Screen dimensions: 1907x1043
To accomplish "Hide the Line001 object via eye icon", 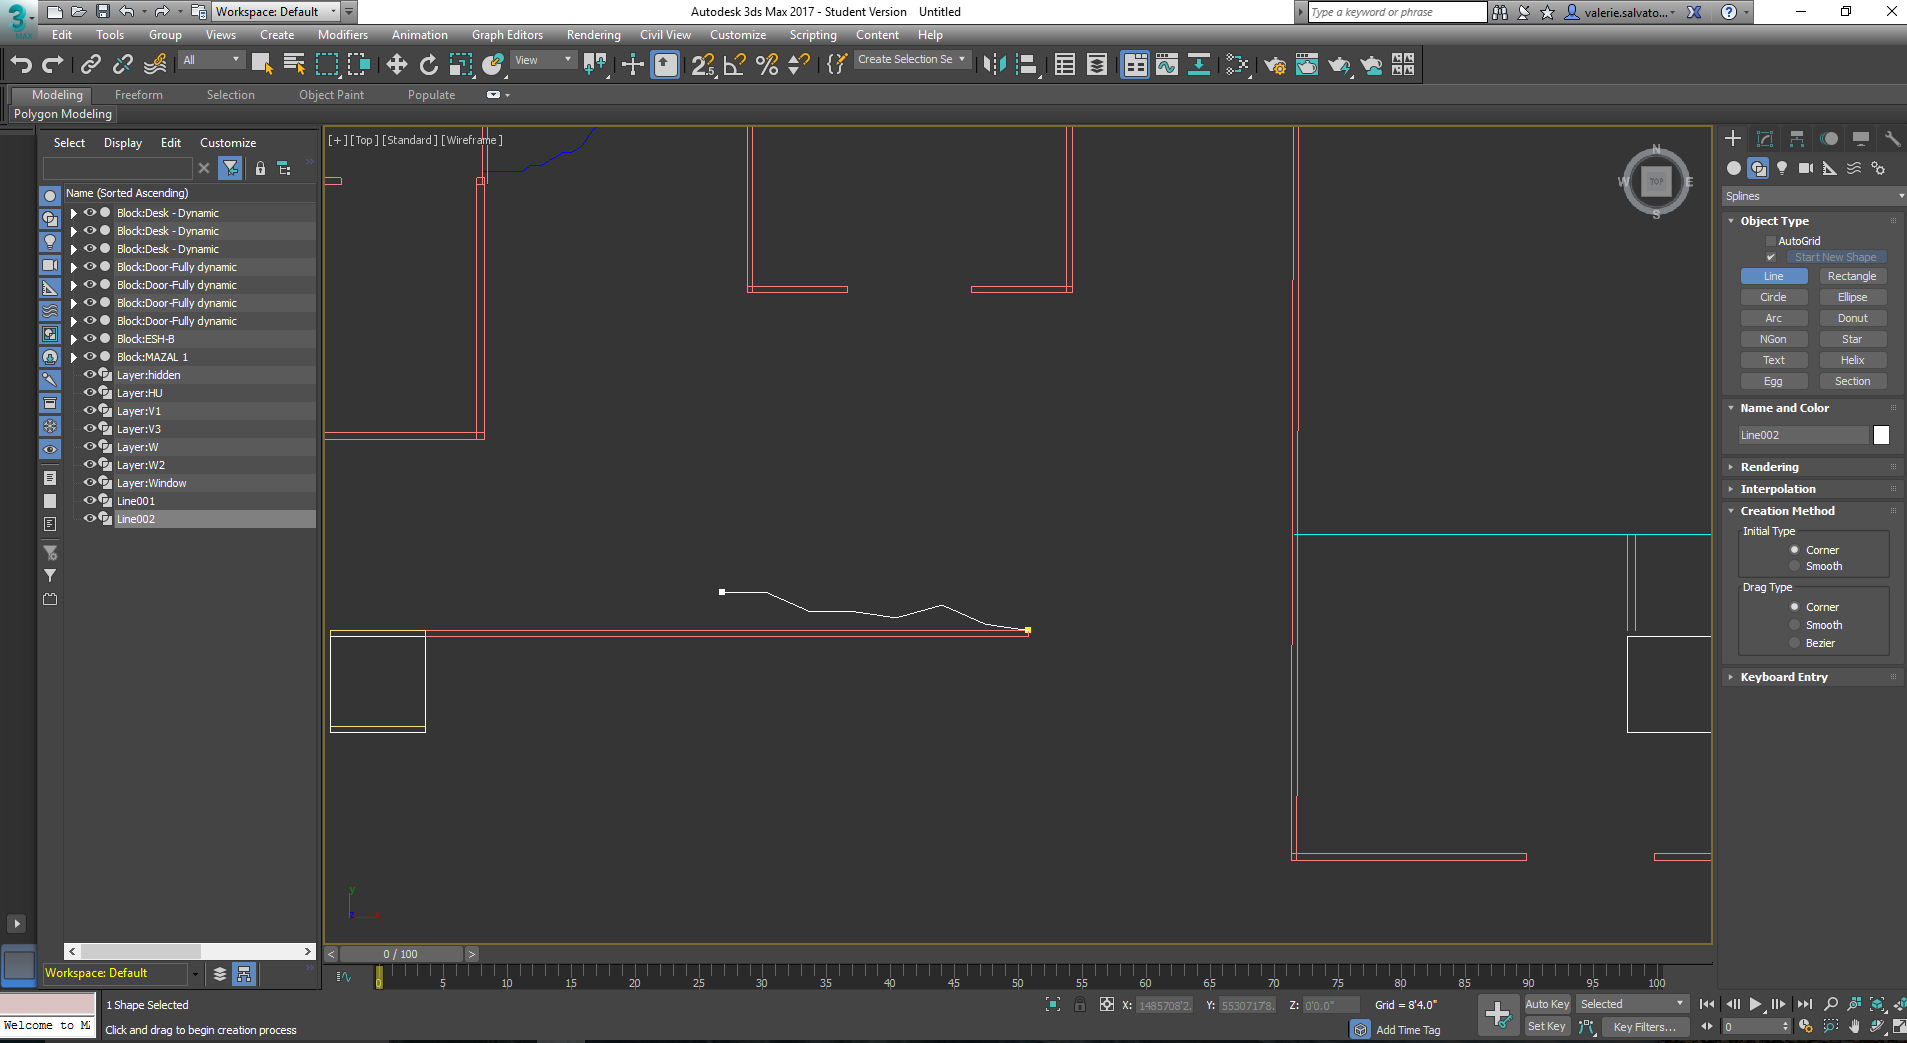I will 89,501.
